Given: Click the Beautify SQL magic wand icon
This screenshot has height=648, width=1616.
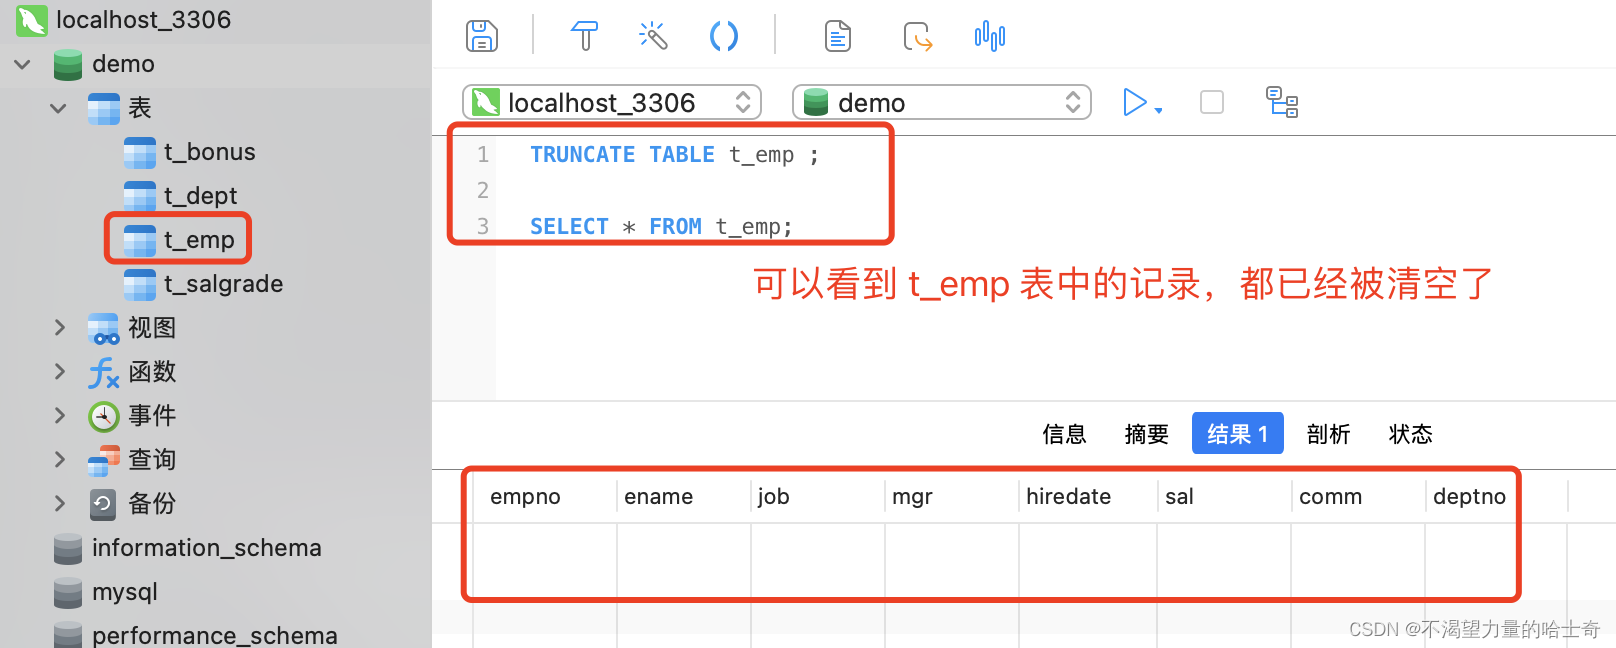Looking at the screenshot, I should click(653, 36).
